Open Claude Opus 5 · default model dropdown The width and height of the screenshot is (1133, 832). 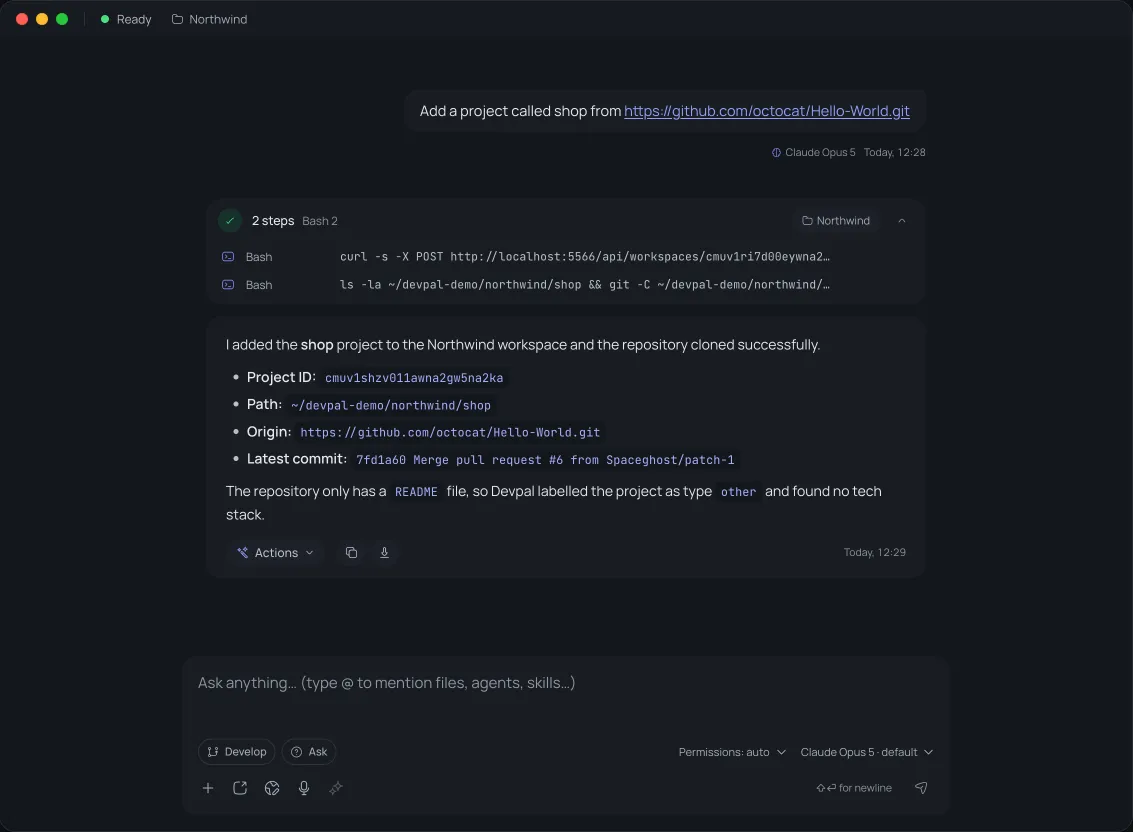(866, 752)
